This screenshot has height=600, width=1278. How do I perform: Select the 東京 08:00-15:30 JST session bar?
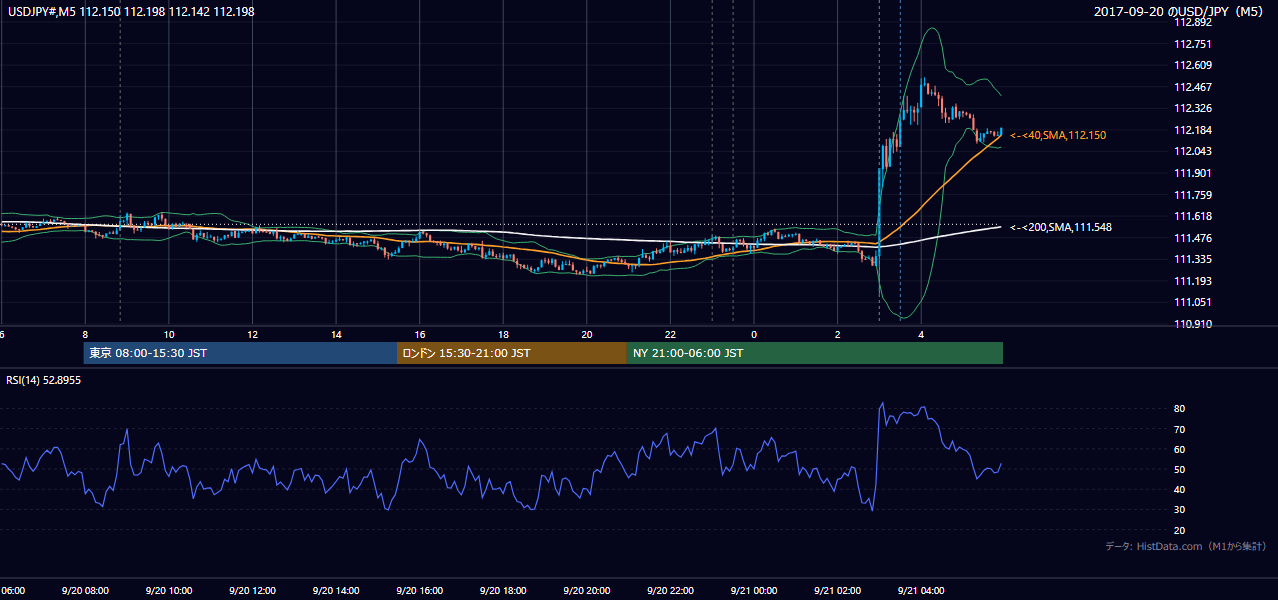coord(240,353)
